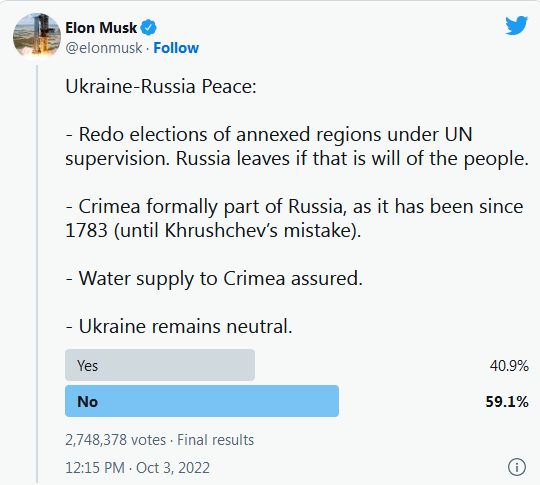Click the 2,748,378 votes count
Image resolution: width=540 pixels, height=485 pixels.
point(115,440)
